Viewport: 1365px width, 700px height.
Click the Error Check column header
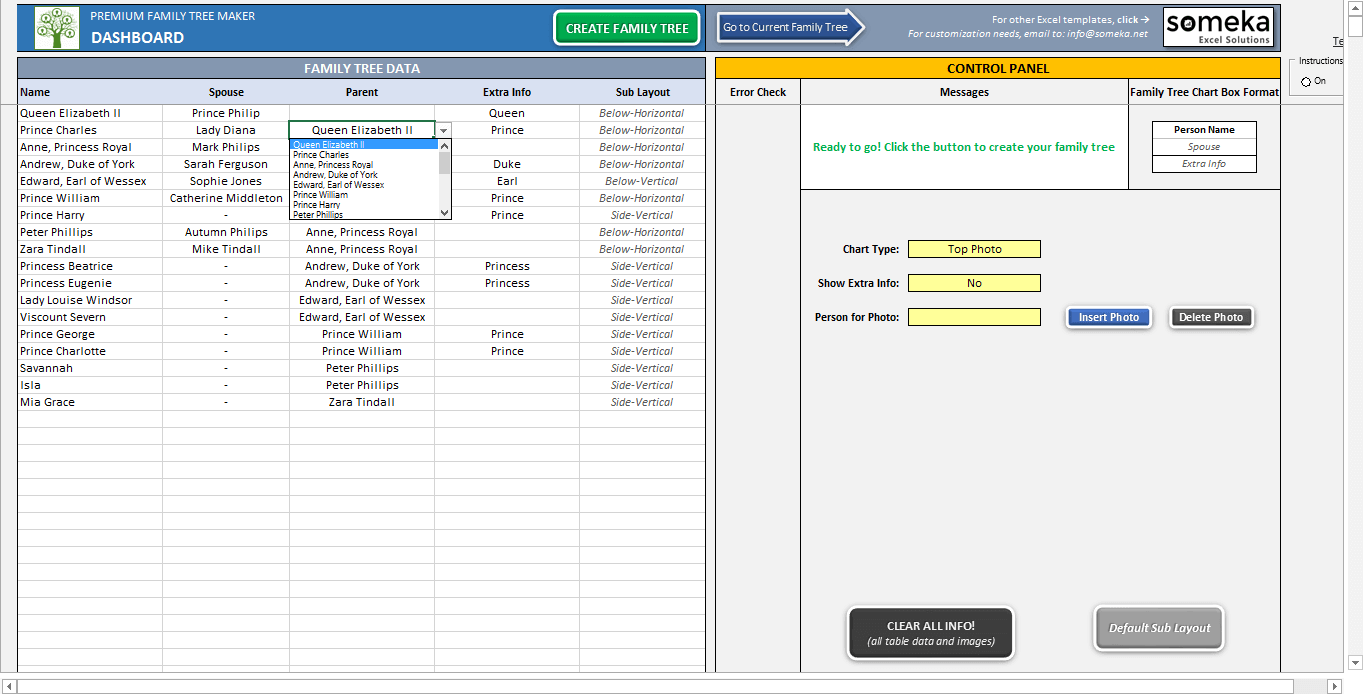(758, 92)
